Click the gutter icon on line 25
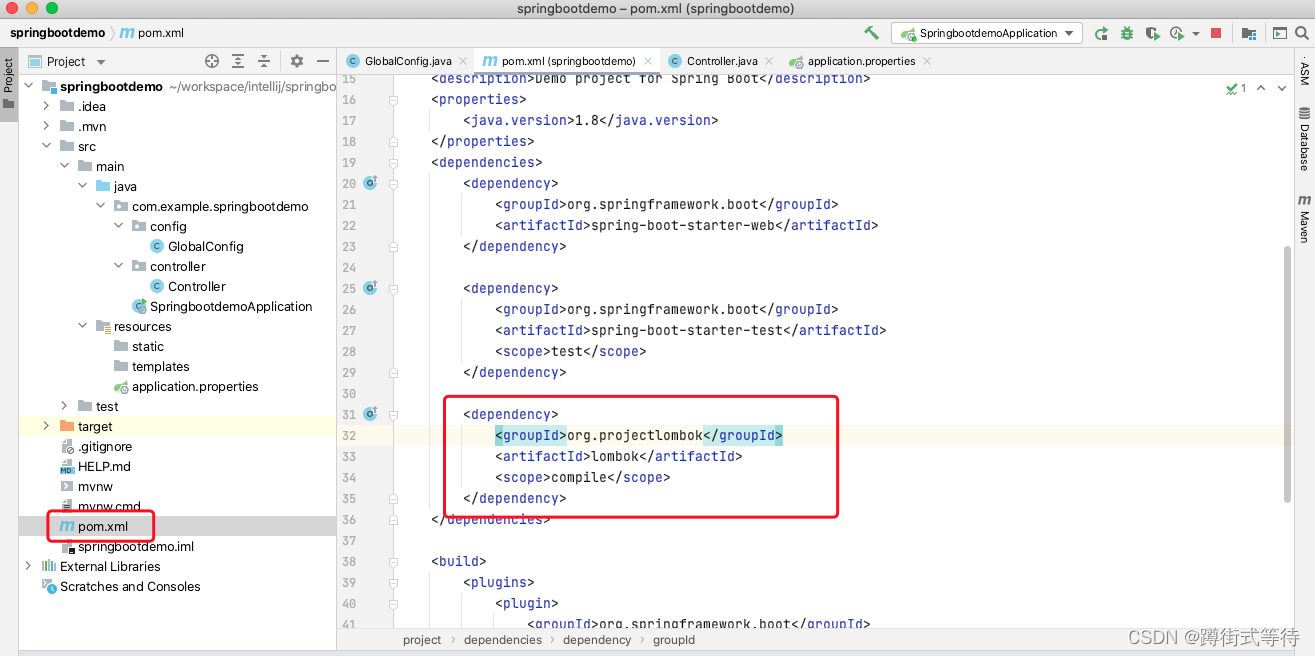 [370, 288]
